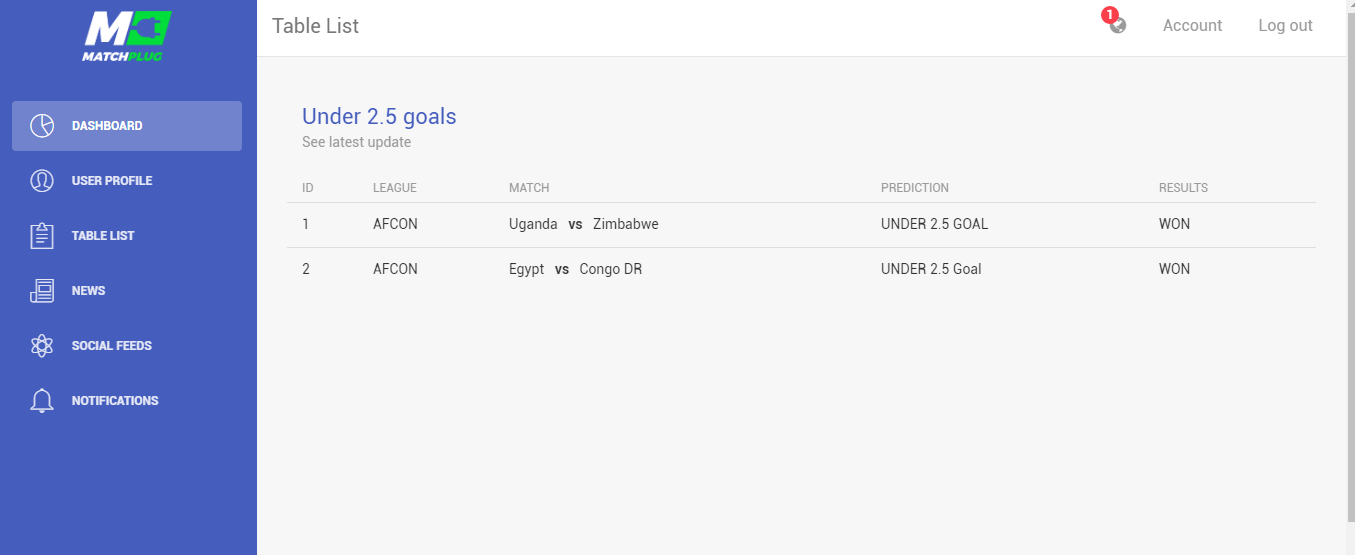This screenshot has height=555, width=1355.
Task: Open the globe icon with red badge
Action: pos(1117,25)
